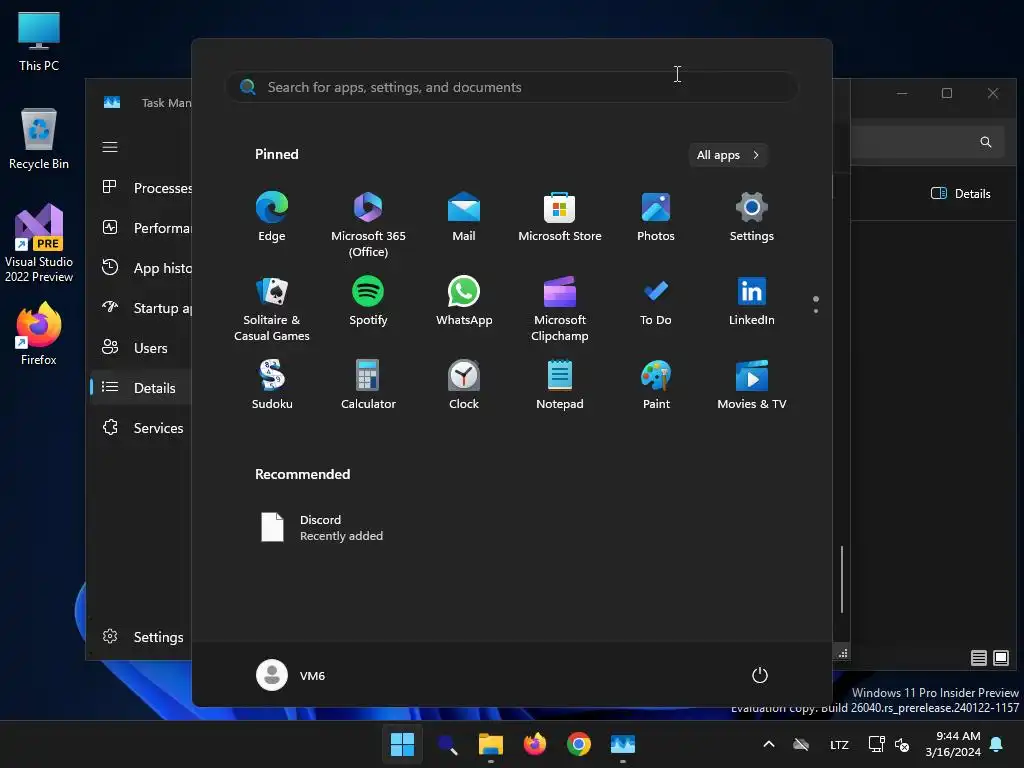The height and width of the screenshot is (768, 1024).
Task: Open Task Manager Settings at sidebar bottom
Action: tap(141, 637)
